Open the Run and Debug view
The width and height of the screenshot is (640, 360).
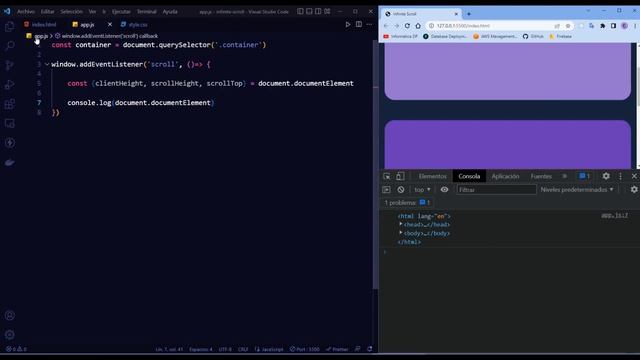tap(9, 84)
